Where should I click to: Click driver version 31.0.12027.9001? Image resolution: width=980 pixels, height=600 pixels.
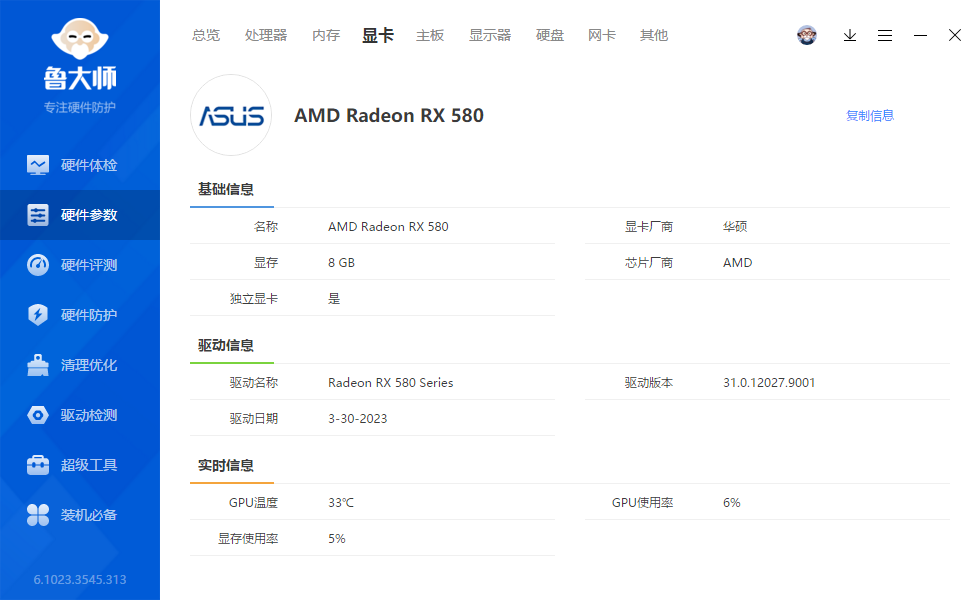coord(769,383)
